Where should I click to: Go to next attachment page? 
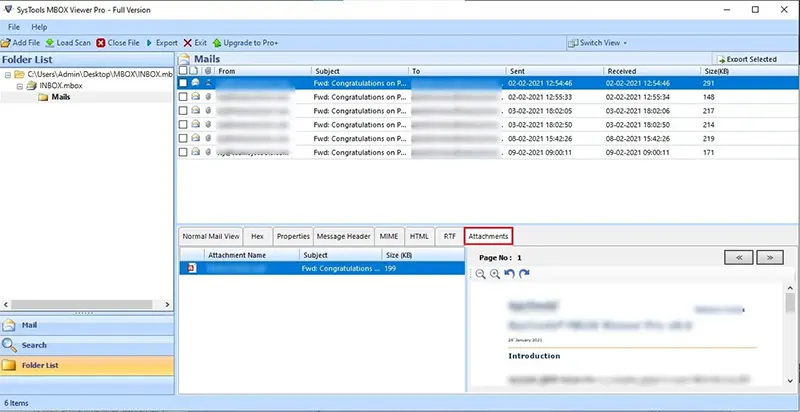coord(768,256)
